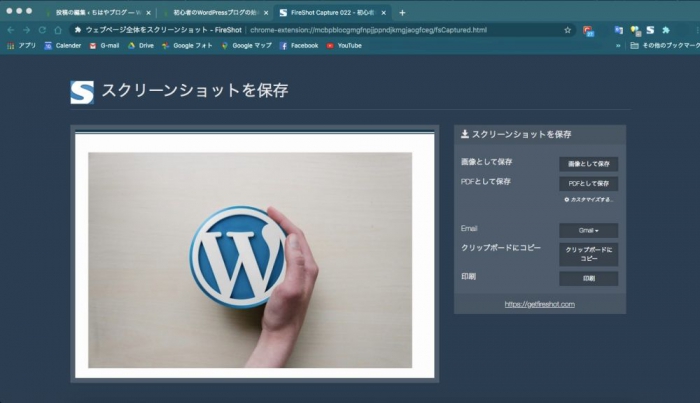The height and width of the screenshot is (403, 700).
Task: Open the Extensions puzzle icon
Action: (x=666, y=30)
